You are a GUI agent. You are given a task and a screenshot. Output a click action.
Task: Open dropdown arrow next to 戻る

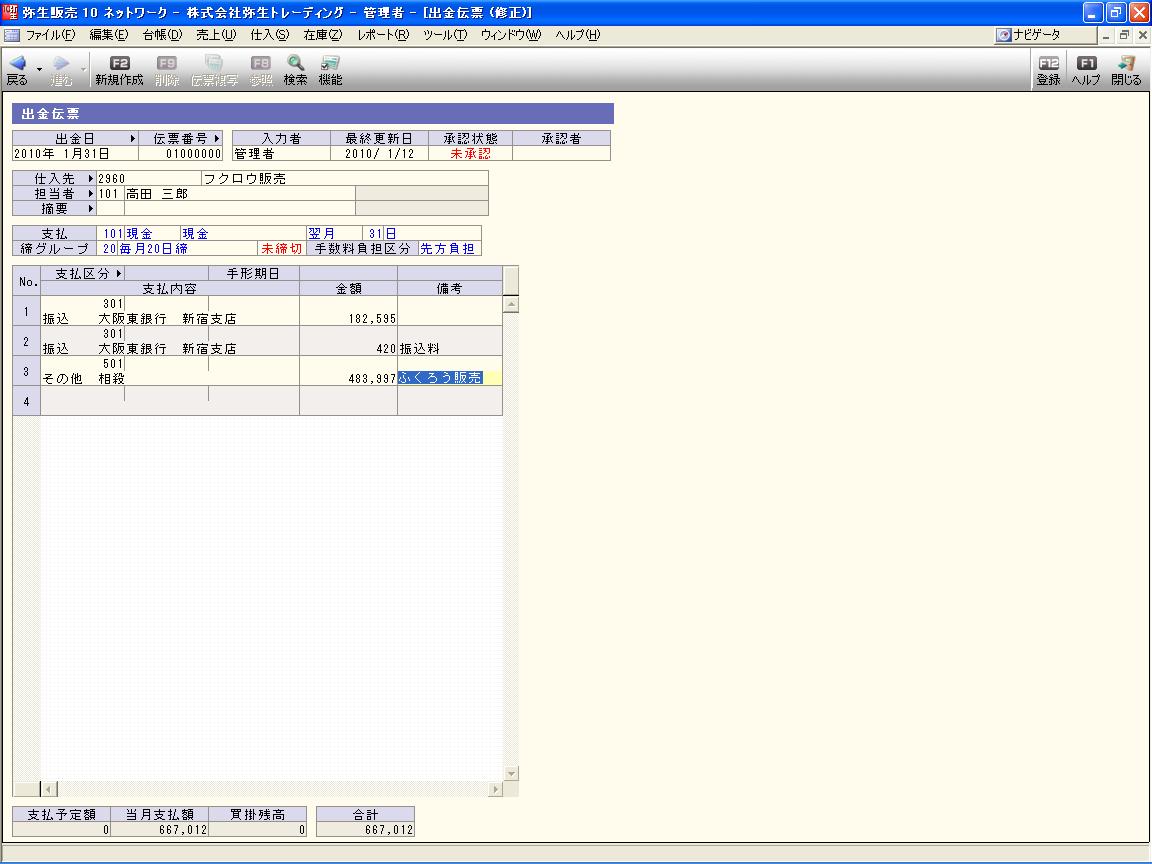click(x=39, y=69)
